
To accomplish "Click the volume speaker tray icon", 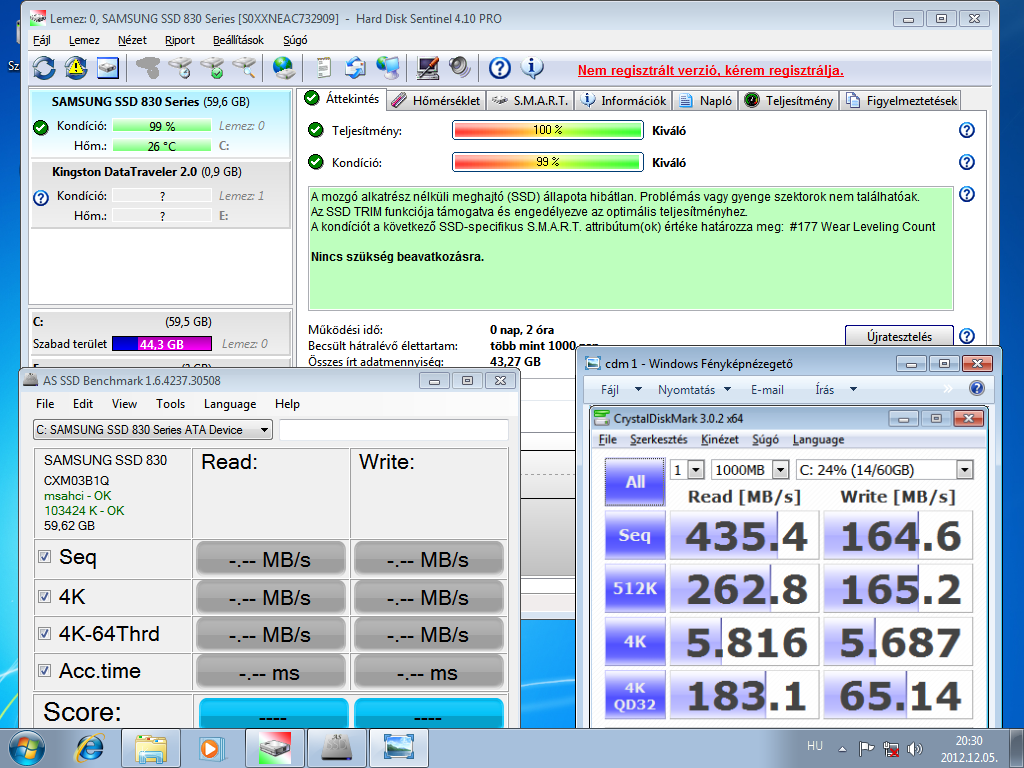I will (915, 748).
